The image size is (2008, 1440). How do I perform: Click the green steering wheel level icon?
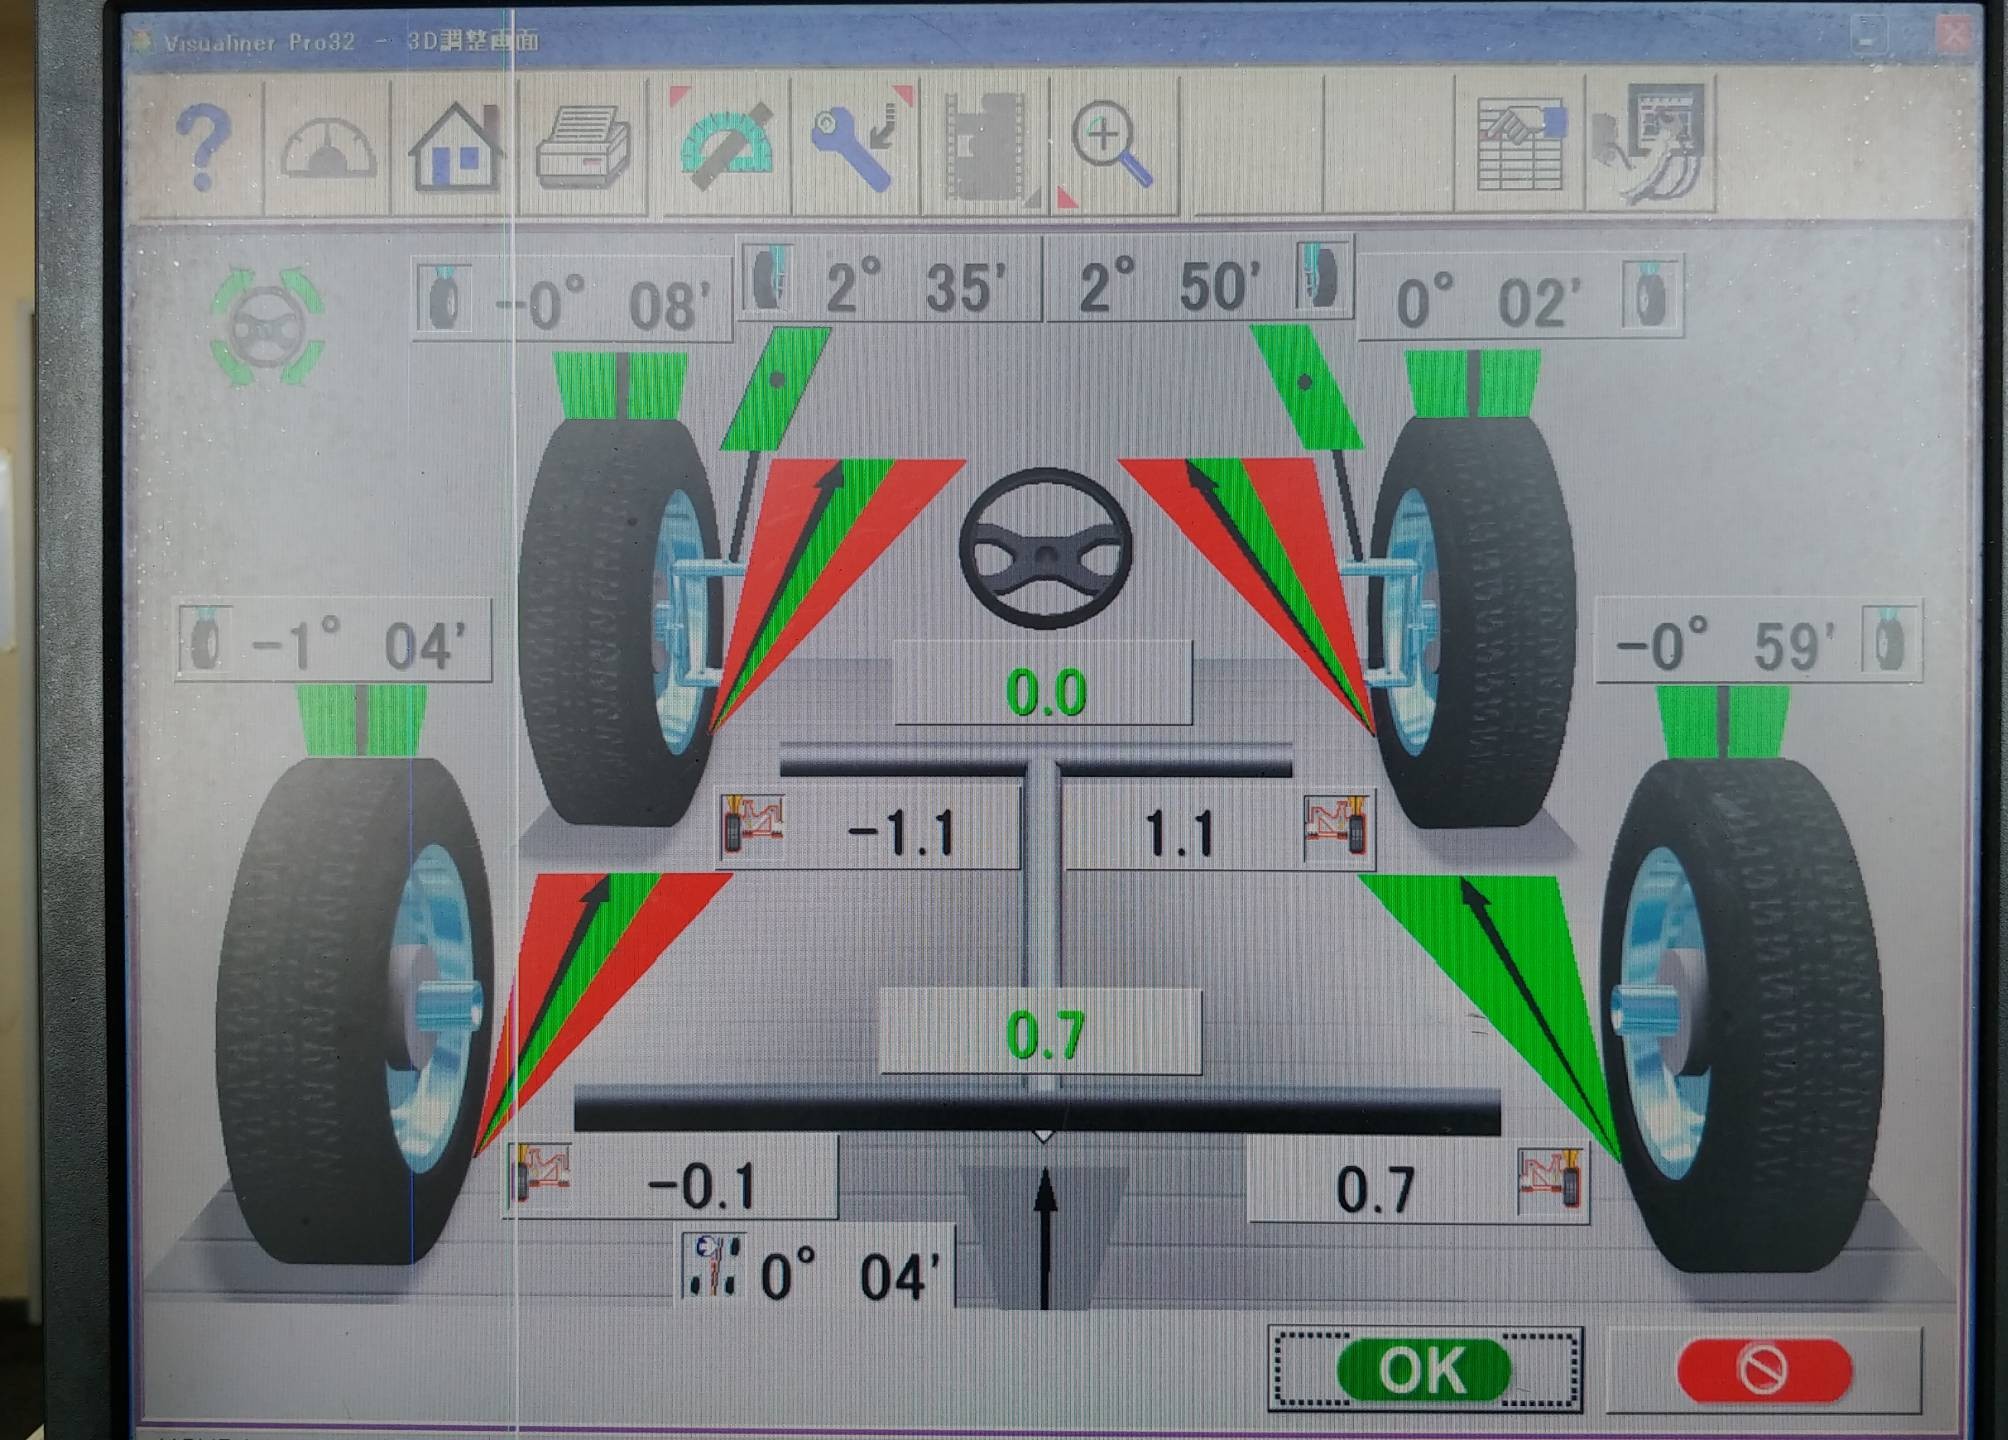pyautogui.click(x=266, y=327)
